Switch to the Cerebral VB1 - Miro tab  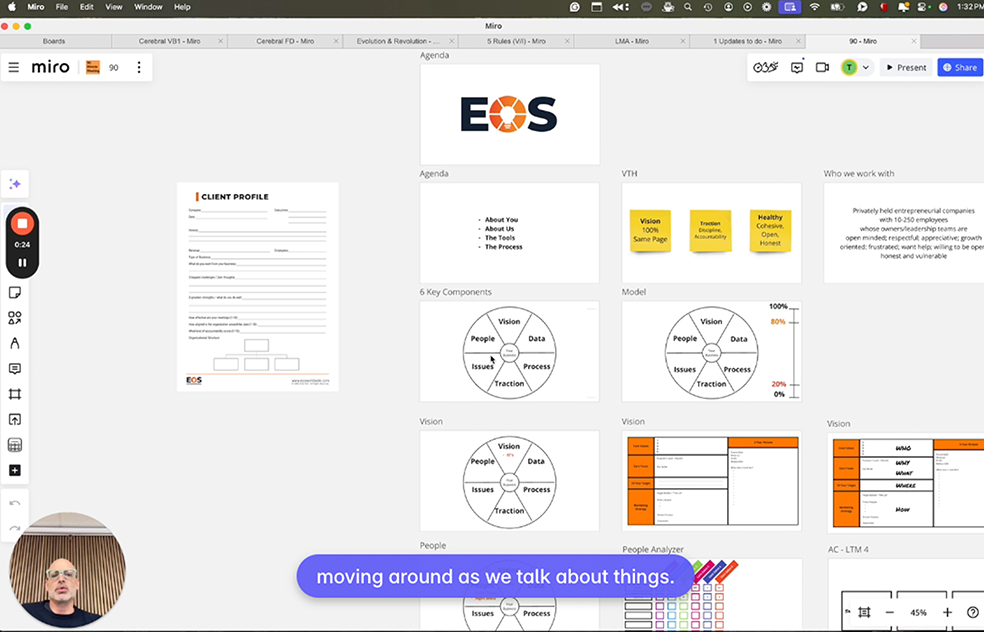pos(169,41)
